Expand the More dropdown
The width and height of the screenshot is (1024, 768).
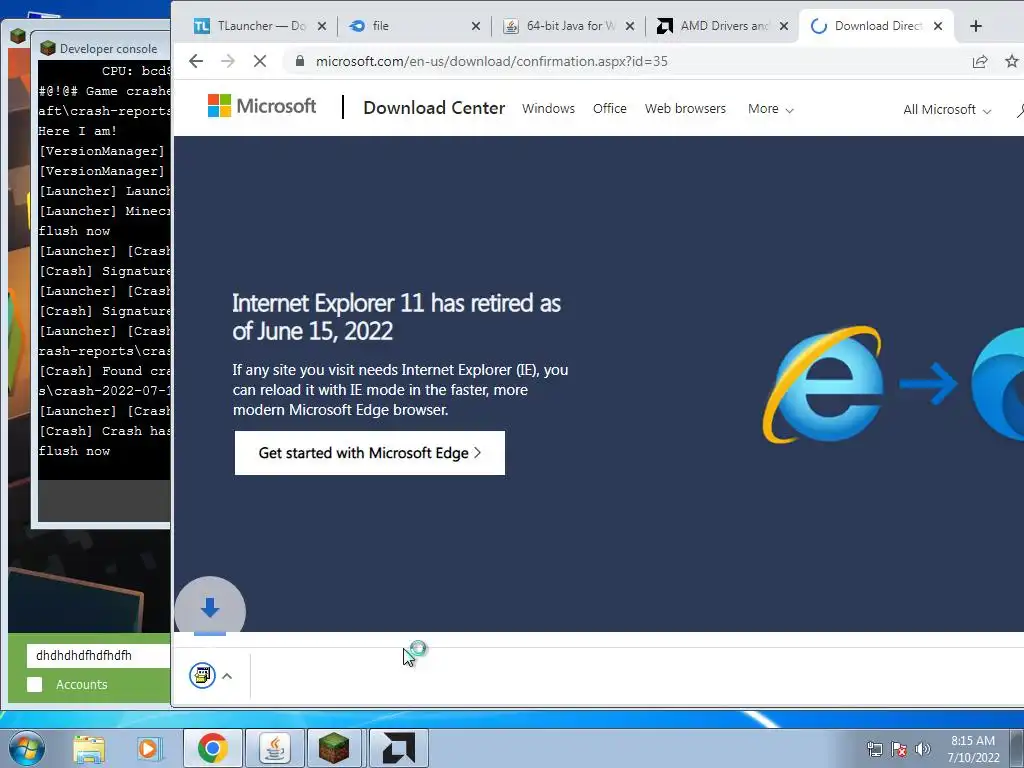coord(771,109)
